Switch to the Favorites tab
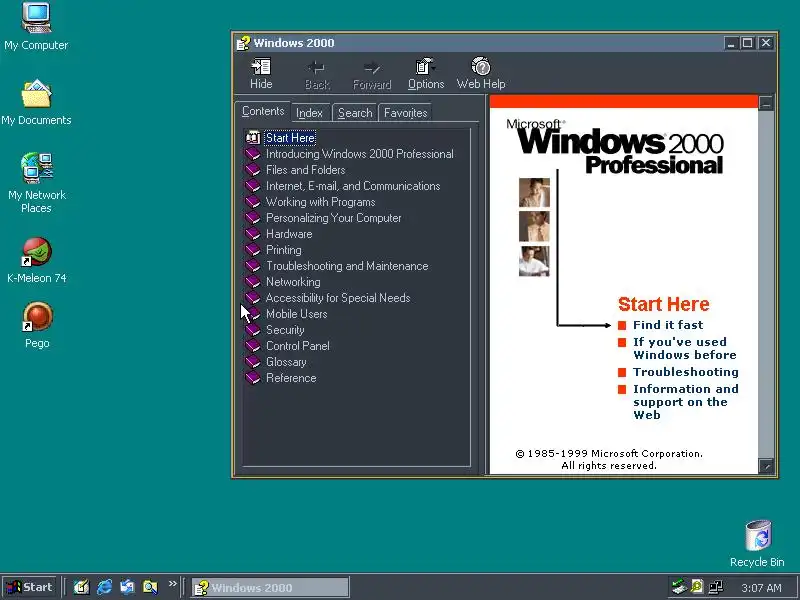 (x=406, y=113)
